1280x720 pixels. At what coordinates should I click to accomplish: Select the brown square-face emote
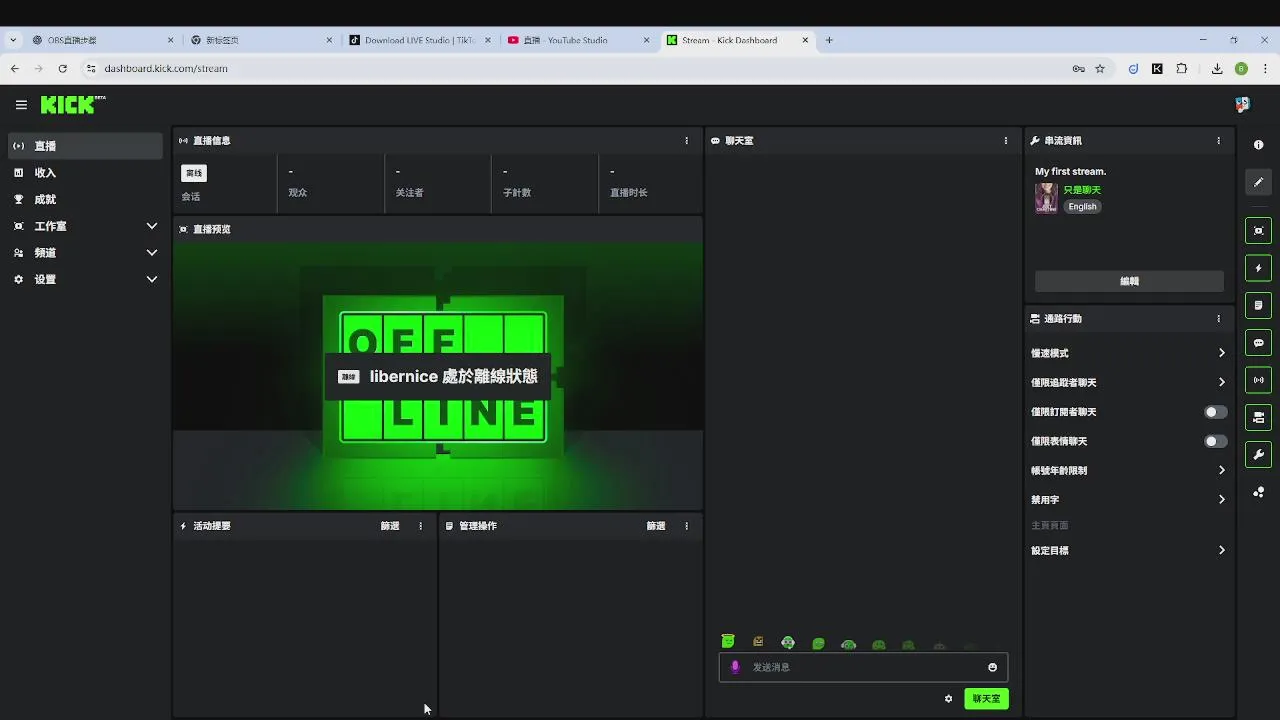tap(758, 642)
